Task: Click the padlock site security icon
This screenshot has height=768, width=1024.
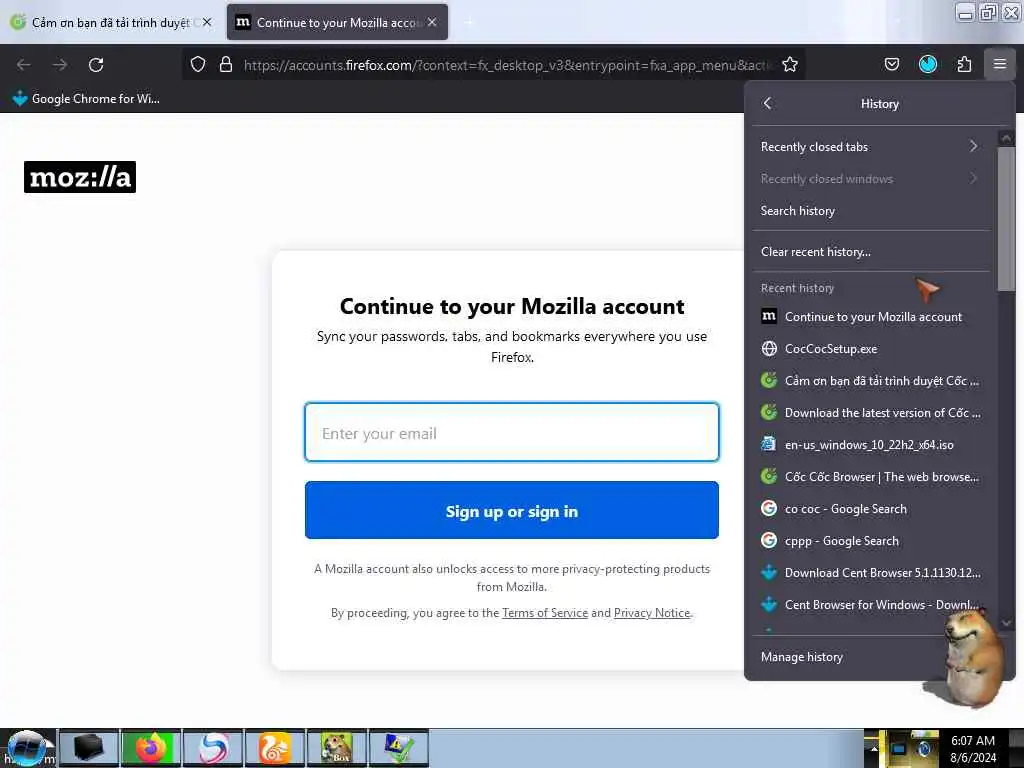Action: tap(226, 65)
